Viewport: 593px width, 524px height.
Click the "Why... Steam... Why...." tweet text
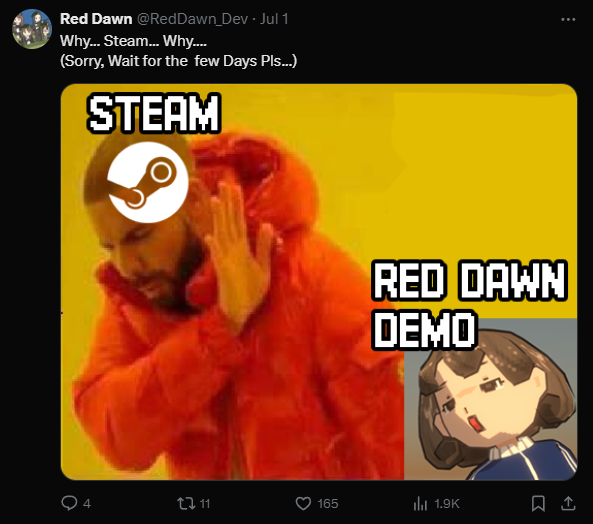[134, 41]
